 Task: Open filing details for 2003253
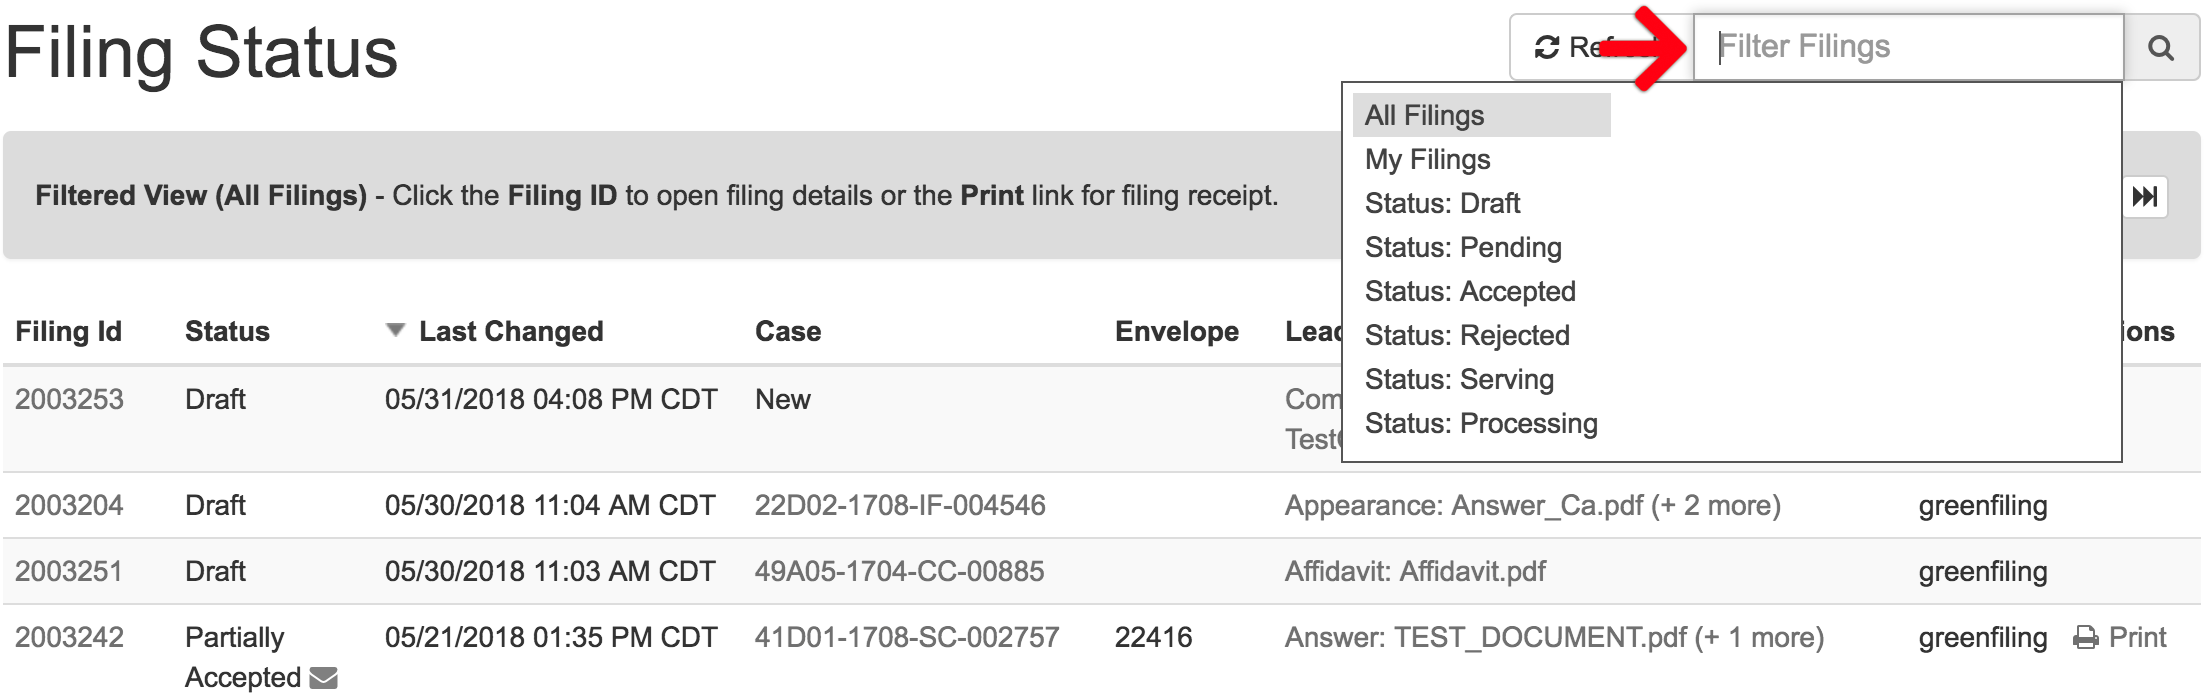[x=69, y=398]
